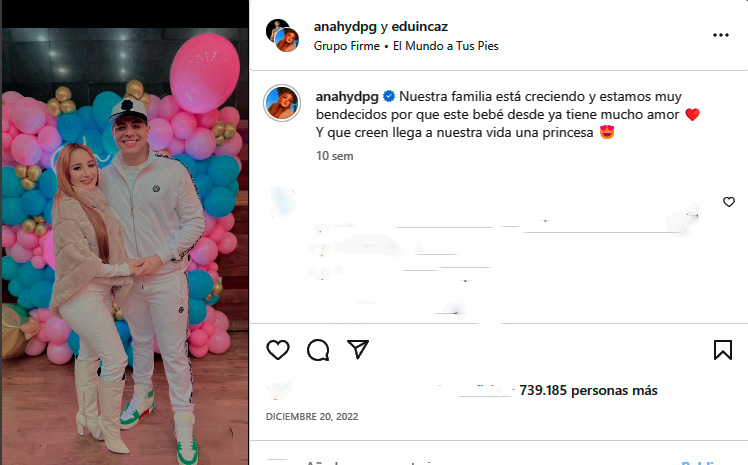Click the 10 sem timestamp

(334, 156)
